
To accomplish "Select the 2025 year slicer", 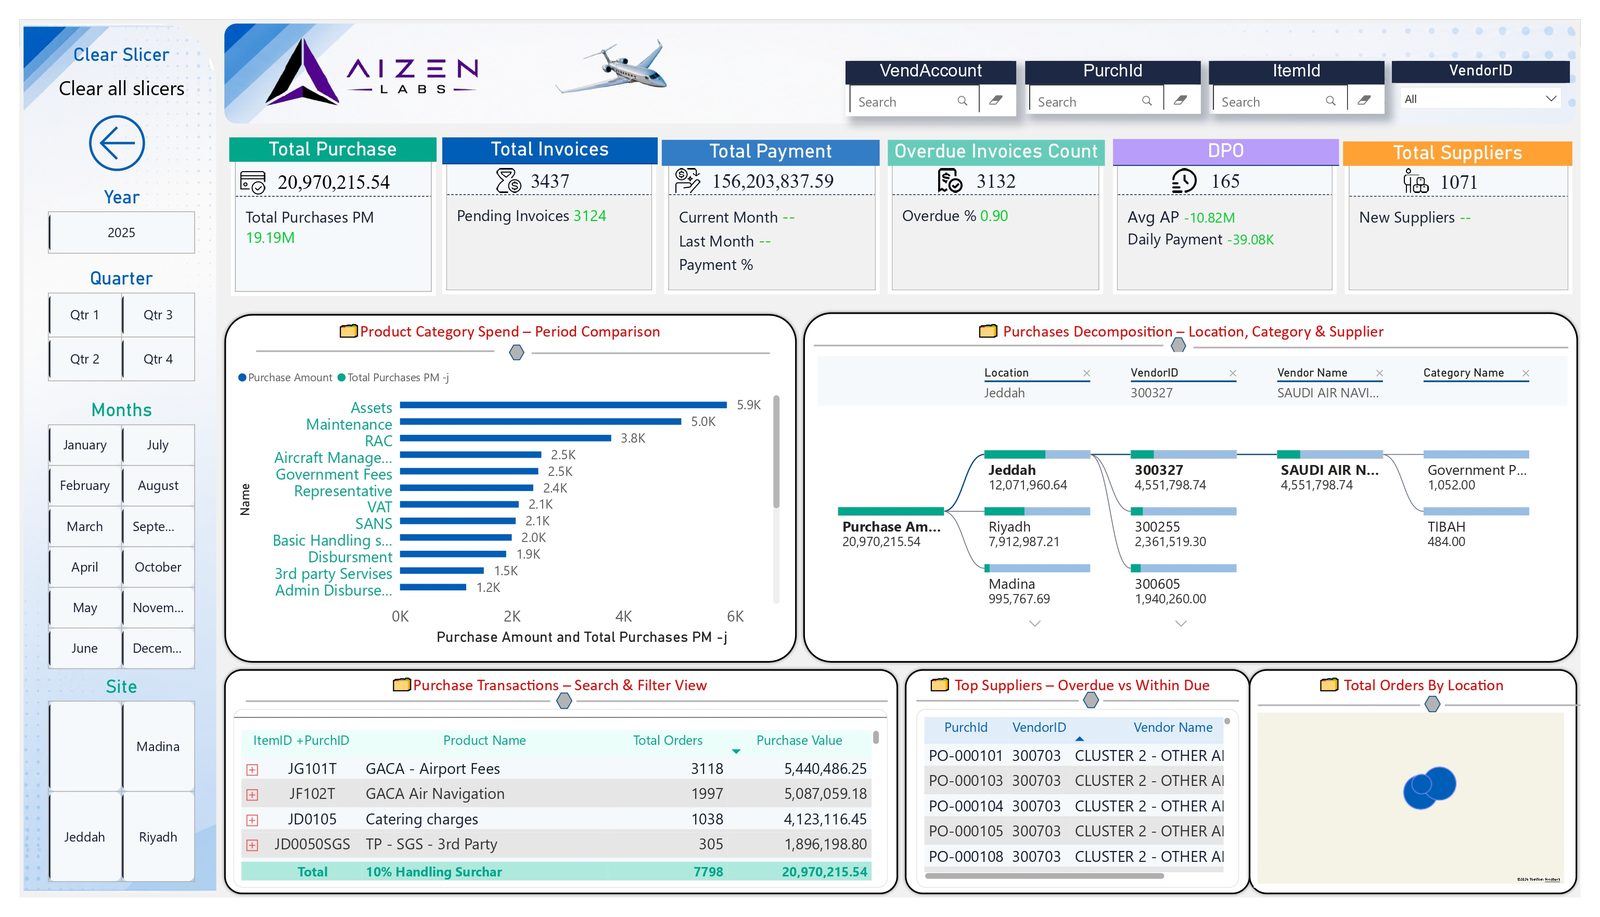I will pos(121,232).
